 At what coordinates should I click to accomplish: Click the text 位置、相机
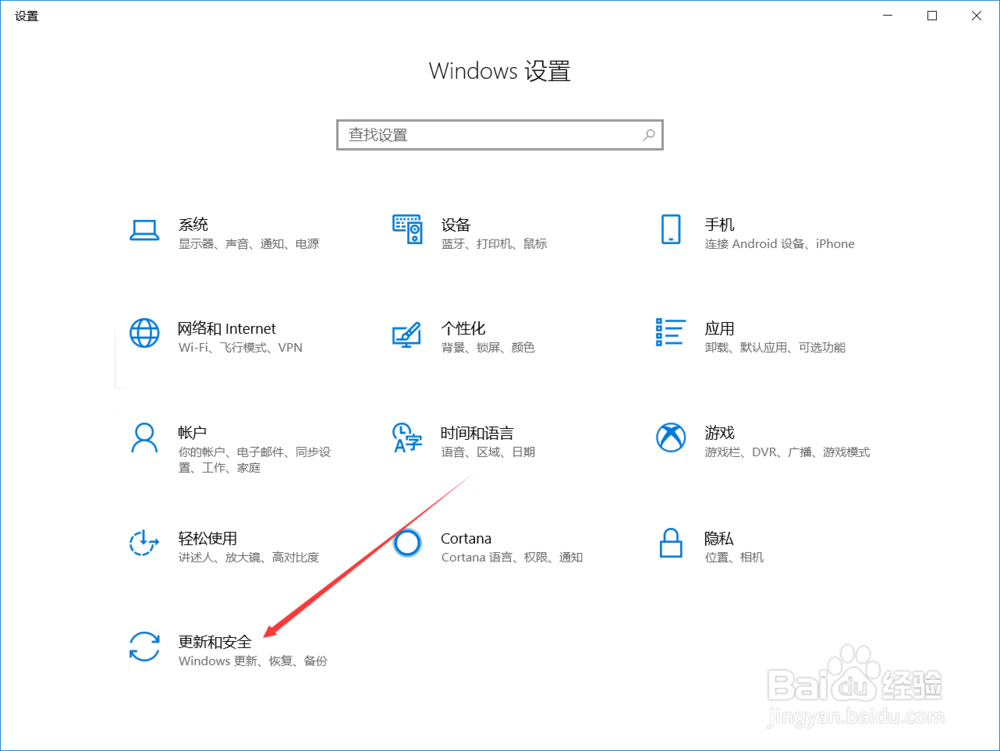point(734,557)
